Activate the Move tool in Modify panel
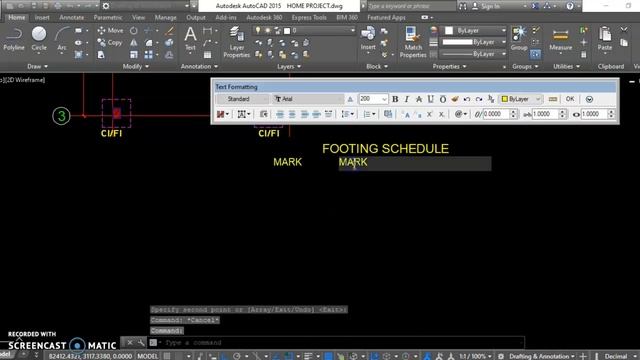 [110, 31]
